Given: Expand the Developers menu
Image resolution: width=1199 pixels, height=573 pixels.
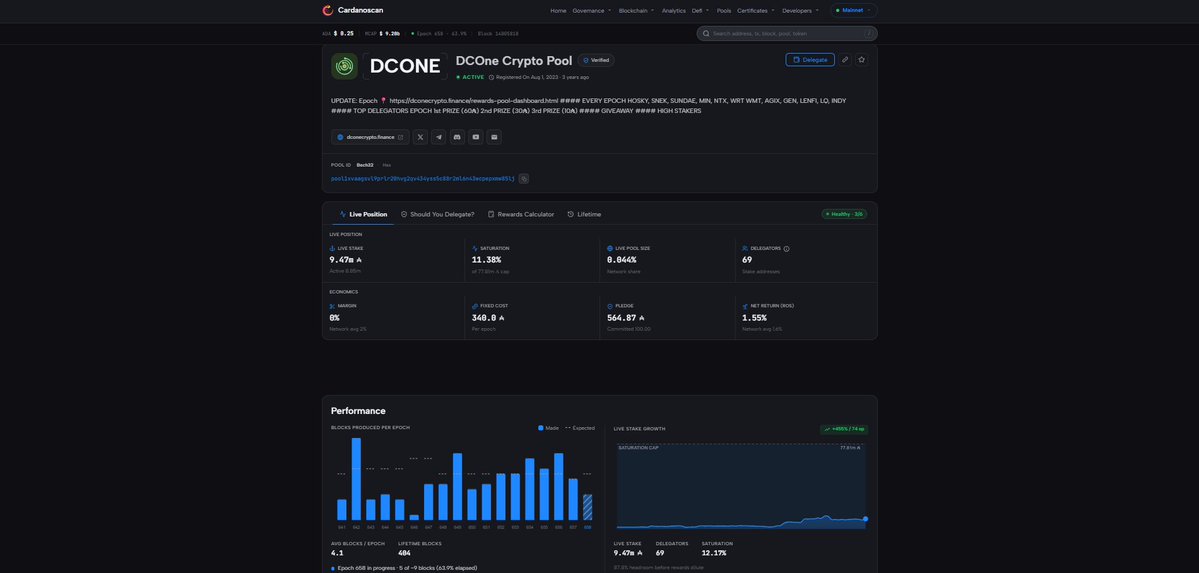Looking at the screenshot, I should click(x=800, y=11).
